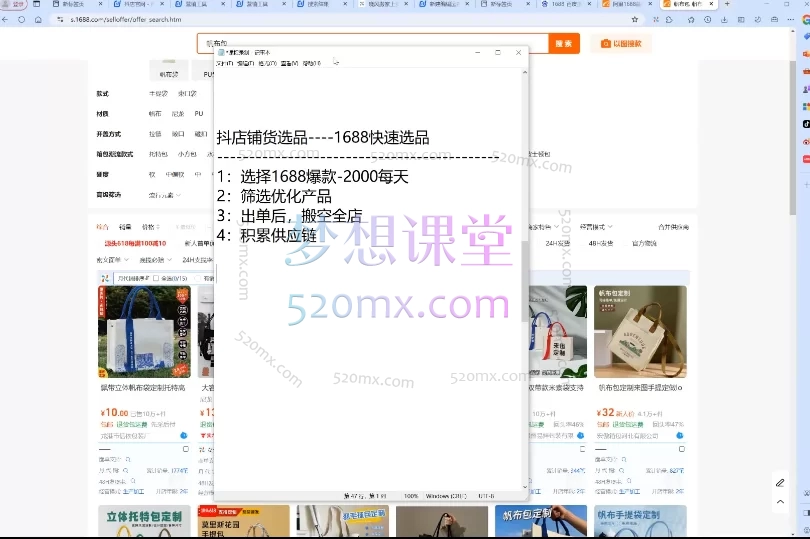Open Notepad 文件 menu
This screenshot has height=539, width=810.
click(x=224, y=63)
